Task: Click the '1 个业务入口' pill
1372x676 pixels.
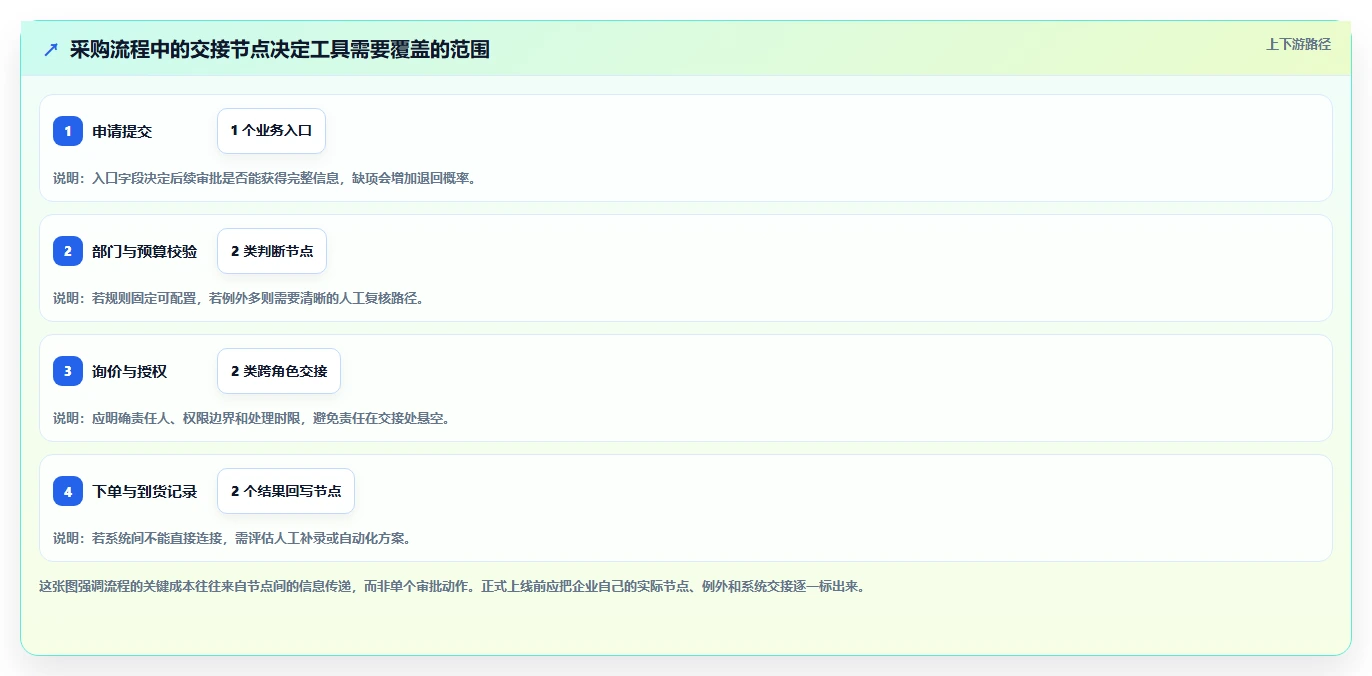Action: [x=271, y=131]
